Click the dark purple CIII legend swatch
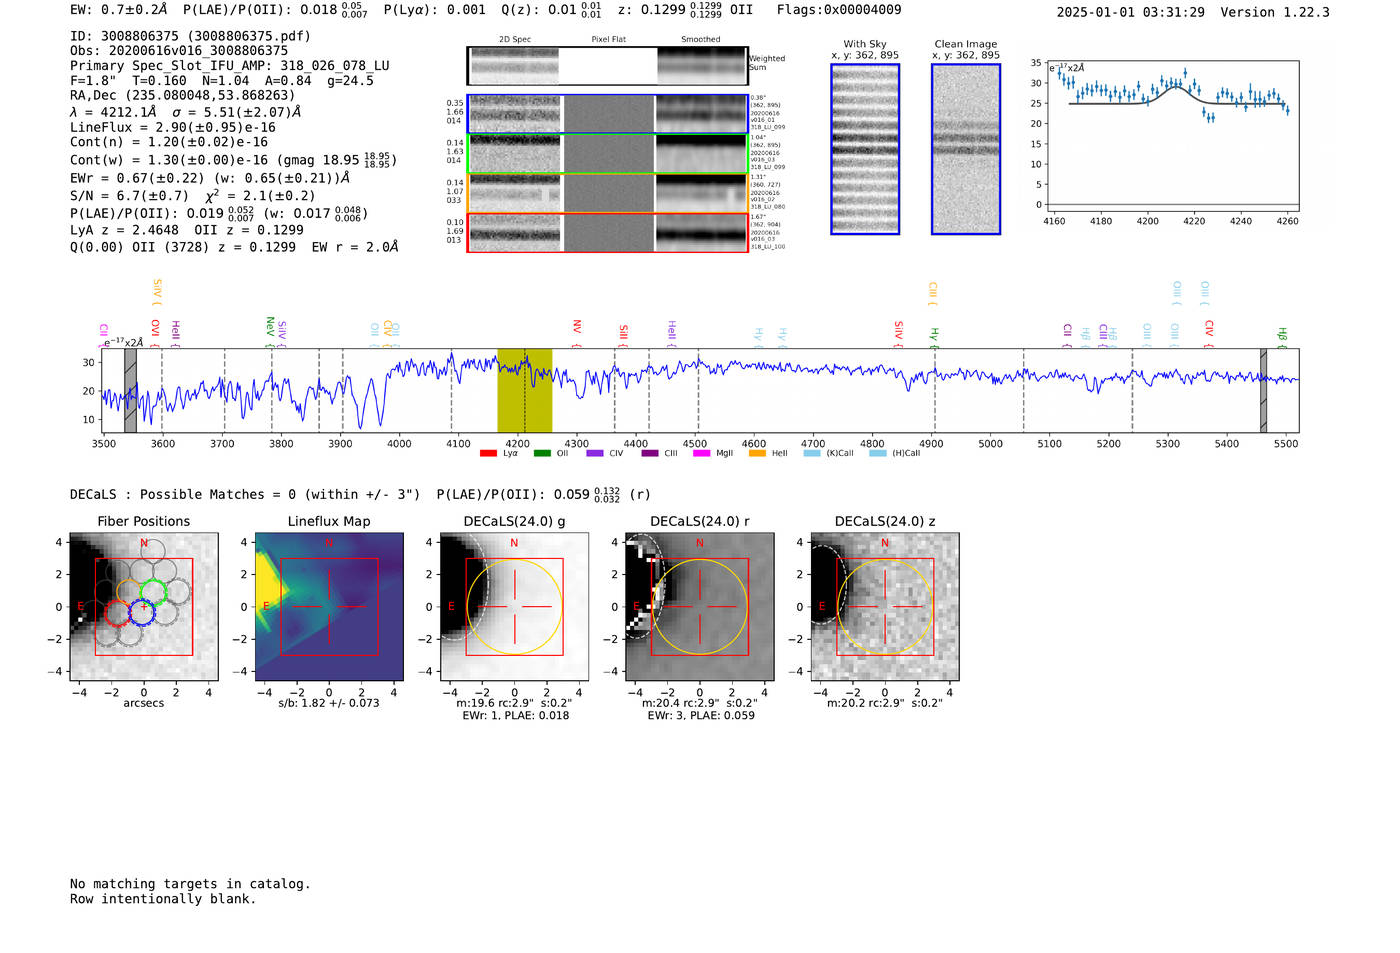 650,453
